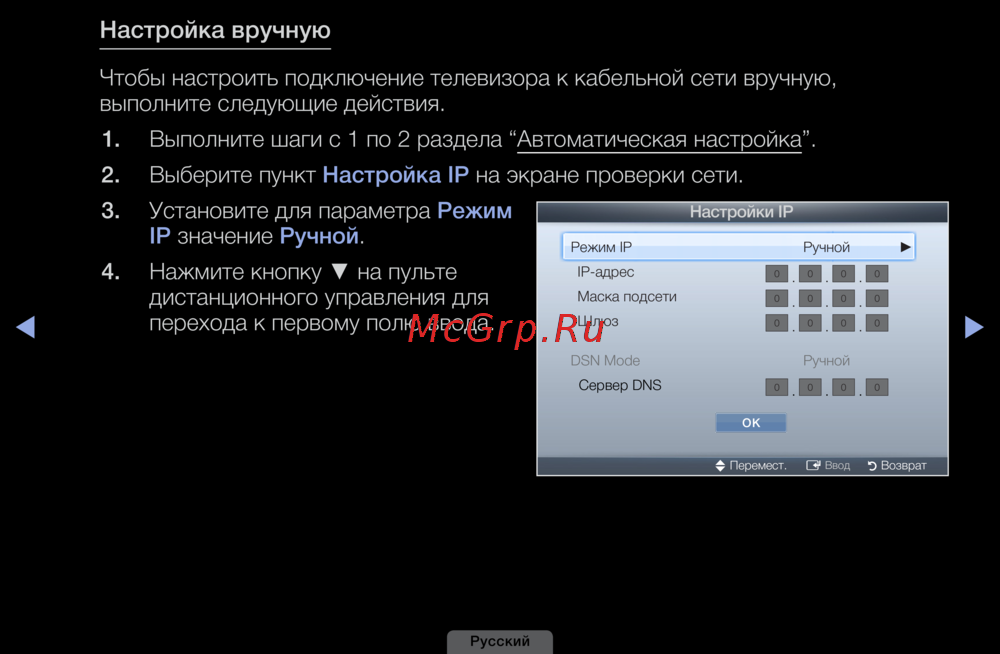Viewport: 1000px width, 654px height.
Task: Click the first octet of Маска подсети
Action: 777,298
